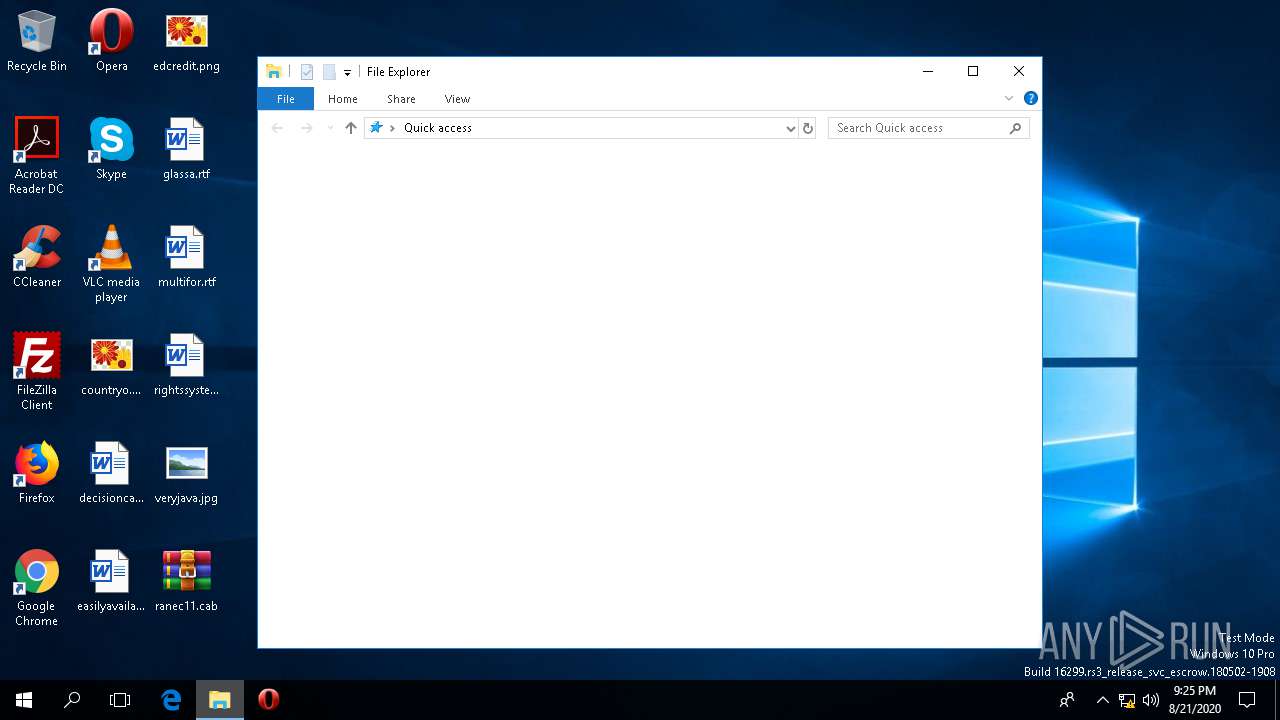This screenshot has height=720, width=1280.
Task: Select the edcredit.png file on desktop
Action: click(x=186, y=41)
